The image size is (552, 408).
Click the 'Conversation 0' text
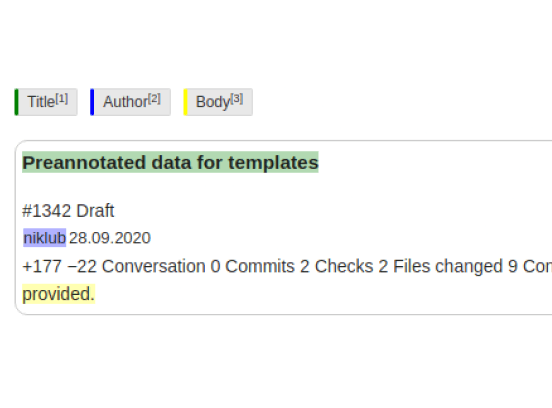(161, 266)
